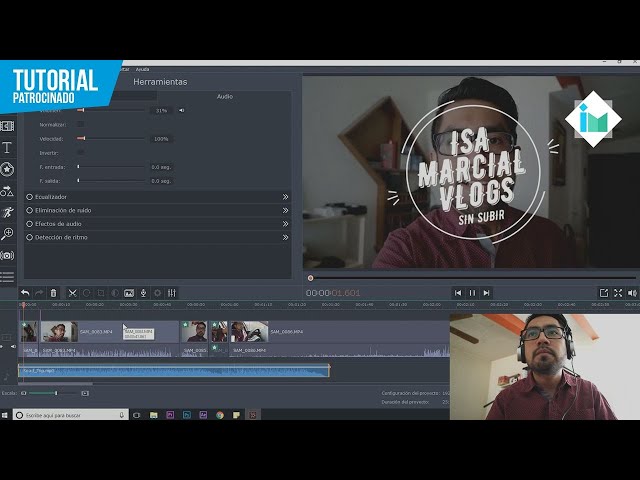Open the Ayuda menu
This screenshot has height=480, width=640.
pos(142,69)
